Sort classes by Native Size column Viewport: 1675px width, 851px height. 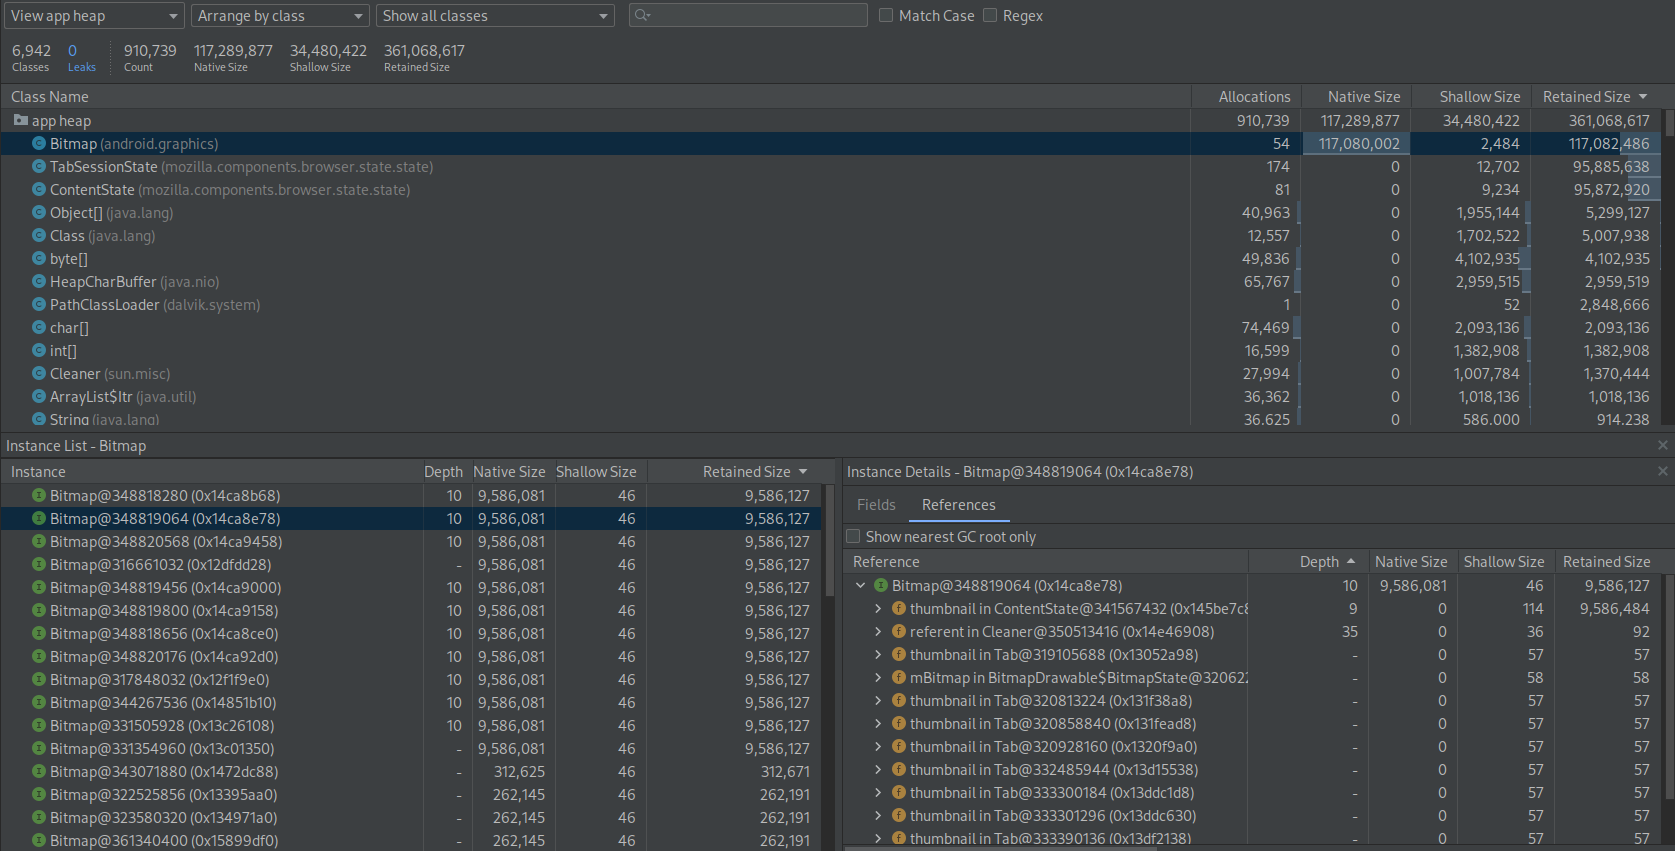tap(1355, 96)
